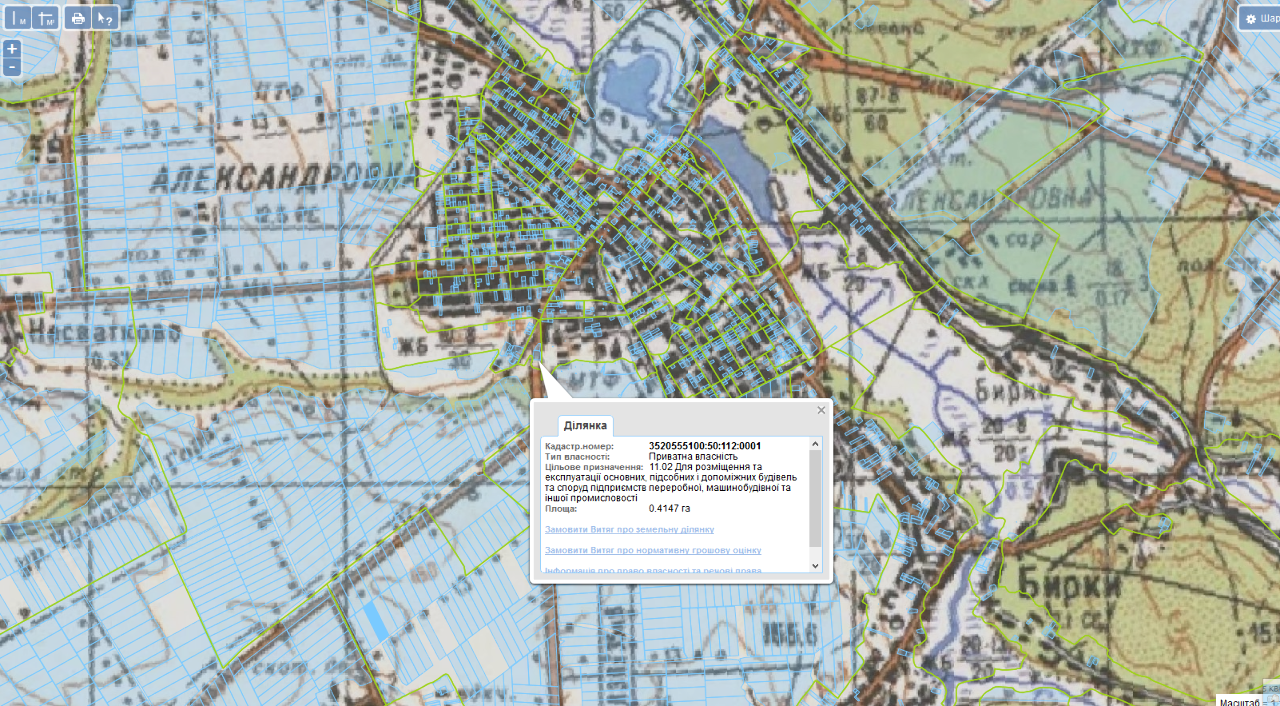Viewport: 1280px width, 706px height.
Task: Activate the parcel info pointer tool
Action: 105,18
